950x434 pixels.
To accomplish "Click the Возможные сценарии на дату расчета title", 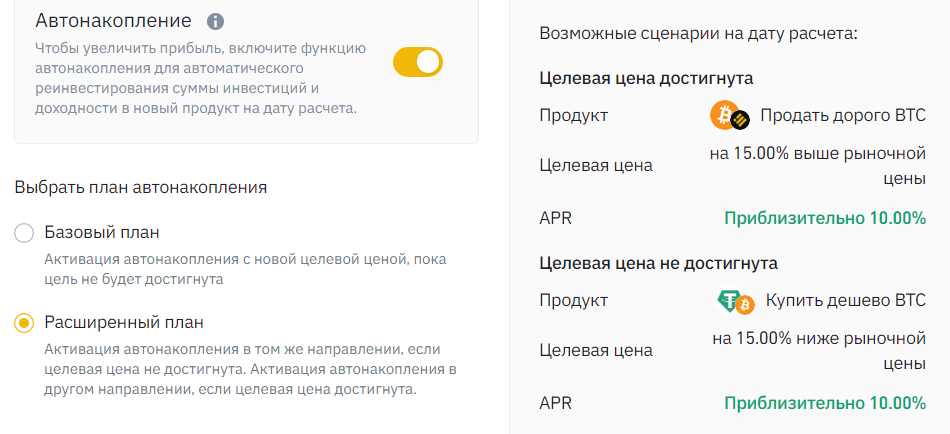I will tap(698, 33).
